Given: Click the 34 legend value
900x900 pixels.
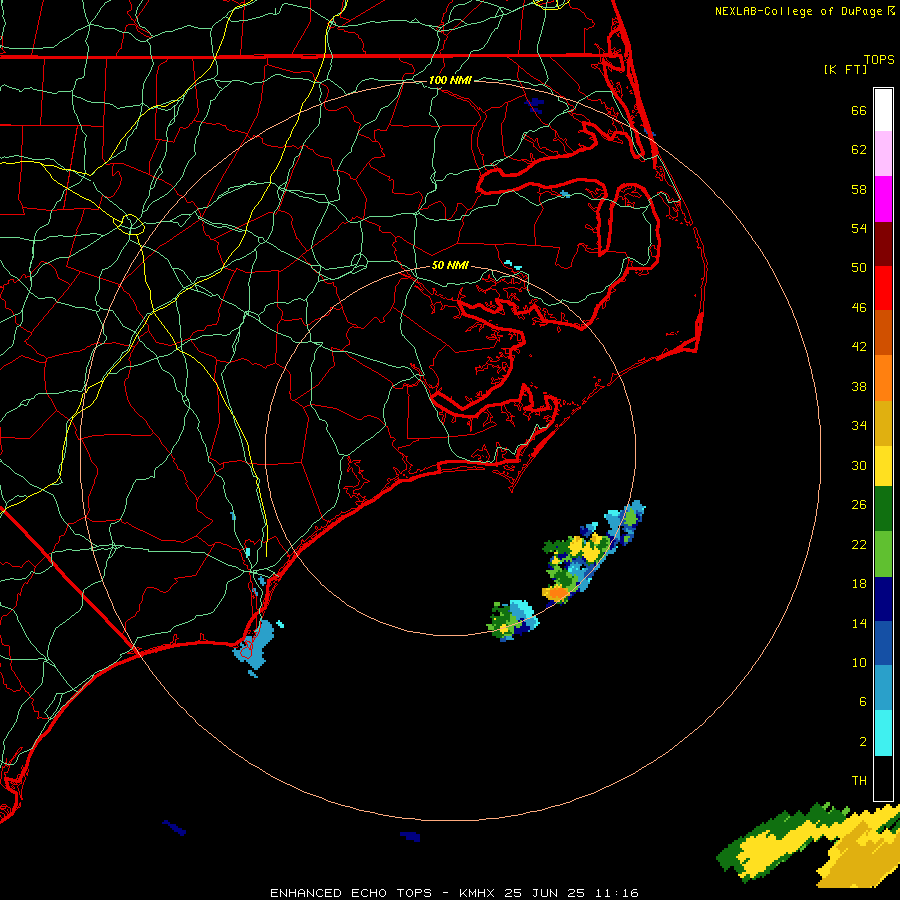Looking at the screenshot, I should point(859,426).
